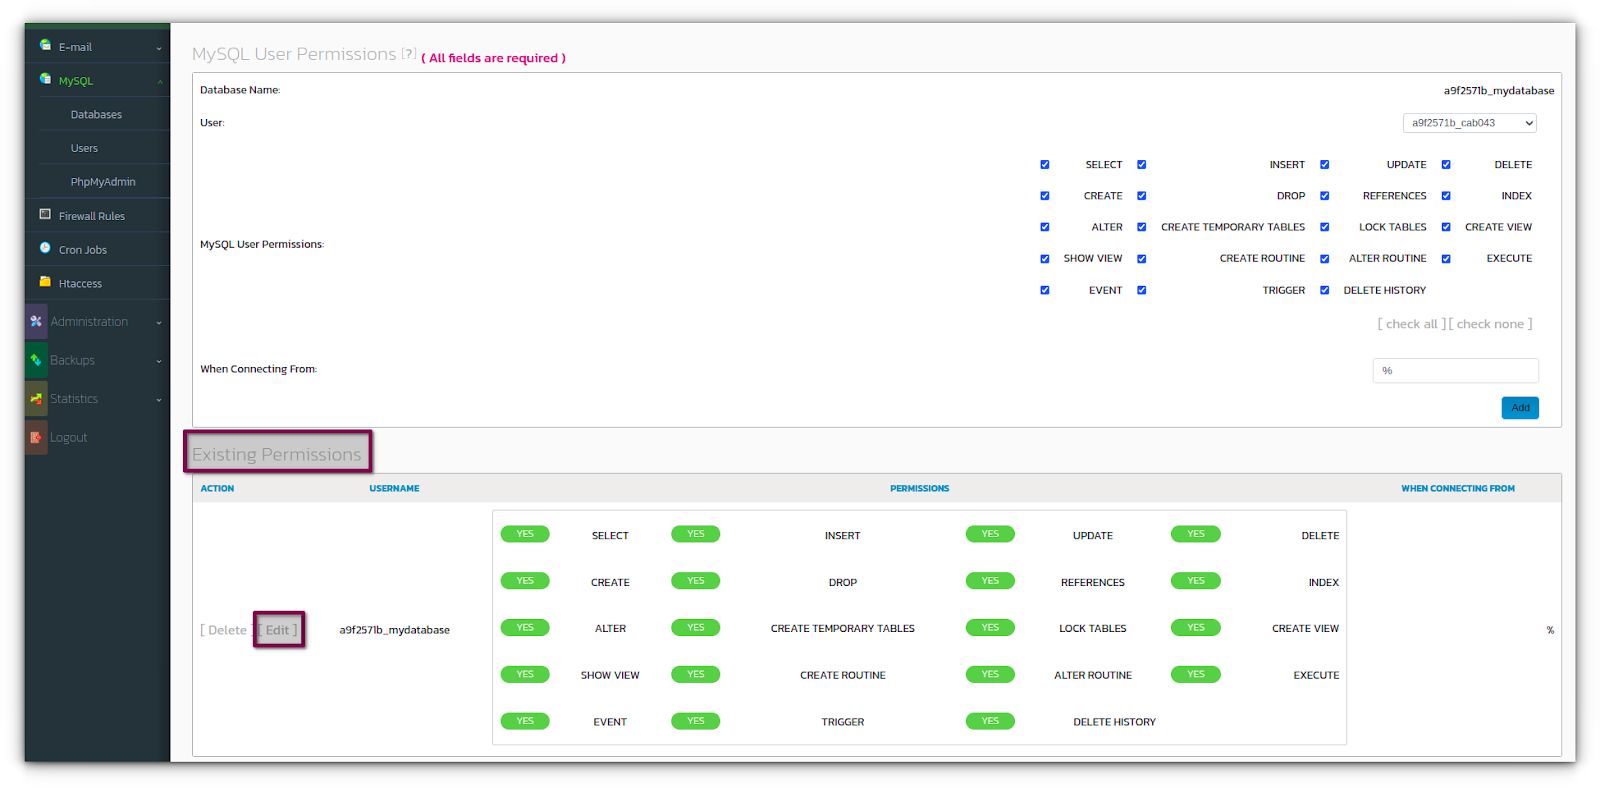Expand the E-mail menu chevron

click(159, 48)
